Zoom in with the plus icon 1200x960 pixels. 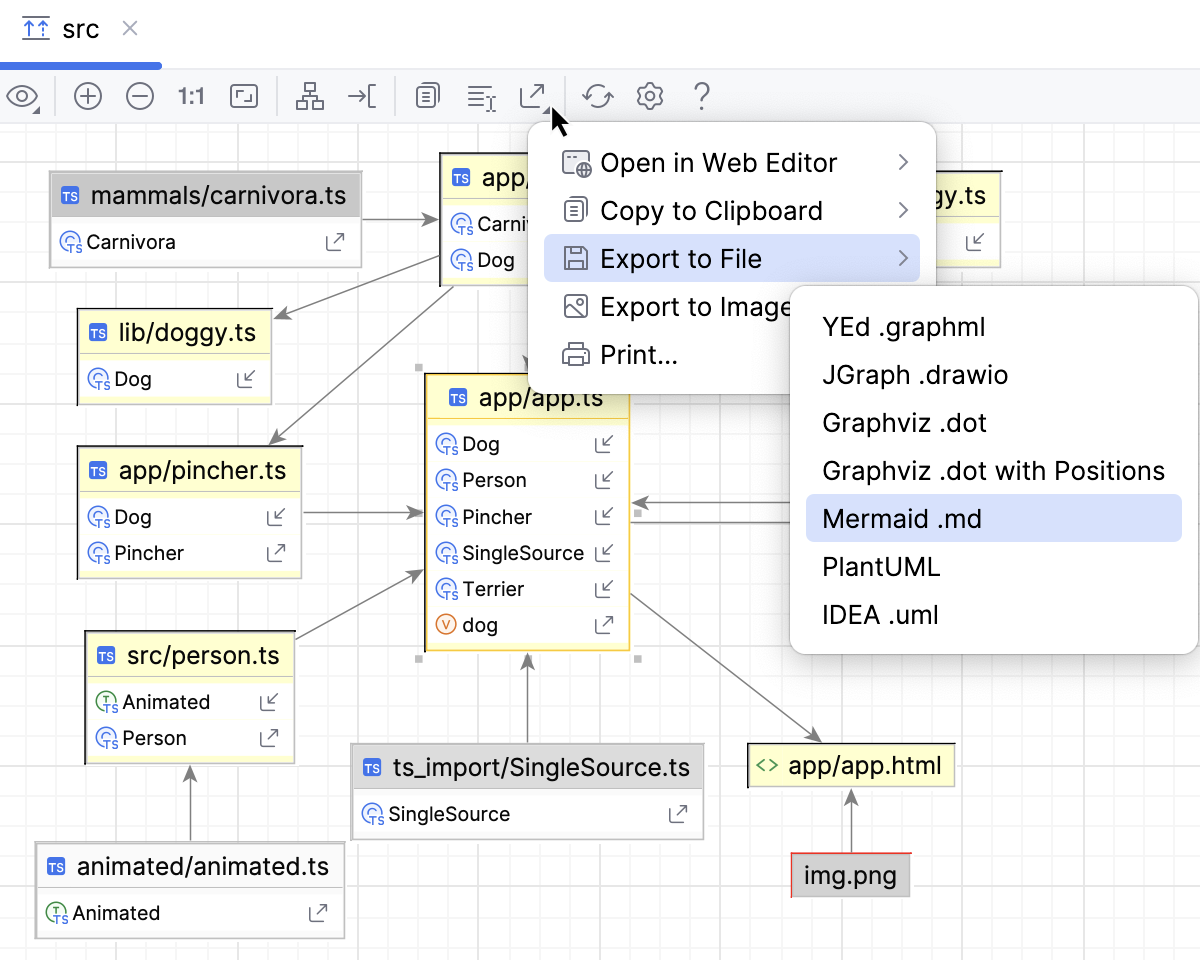point(88,97)
